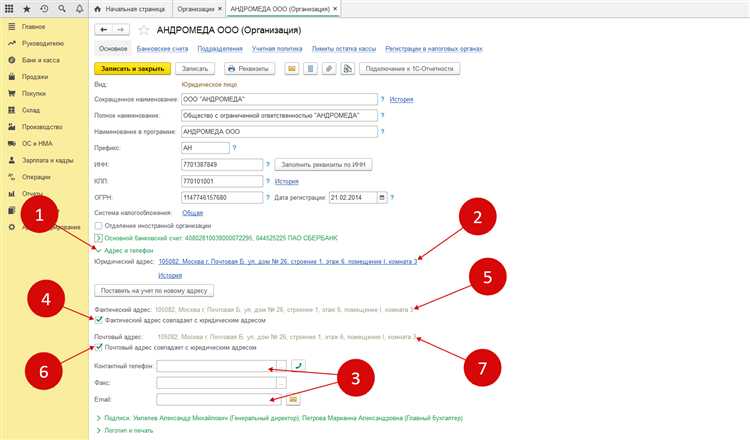
Task: Click into the Email input field
Action: [x=219, y=399]
